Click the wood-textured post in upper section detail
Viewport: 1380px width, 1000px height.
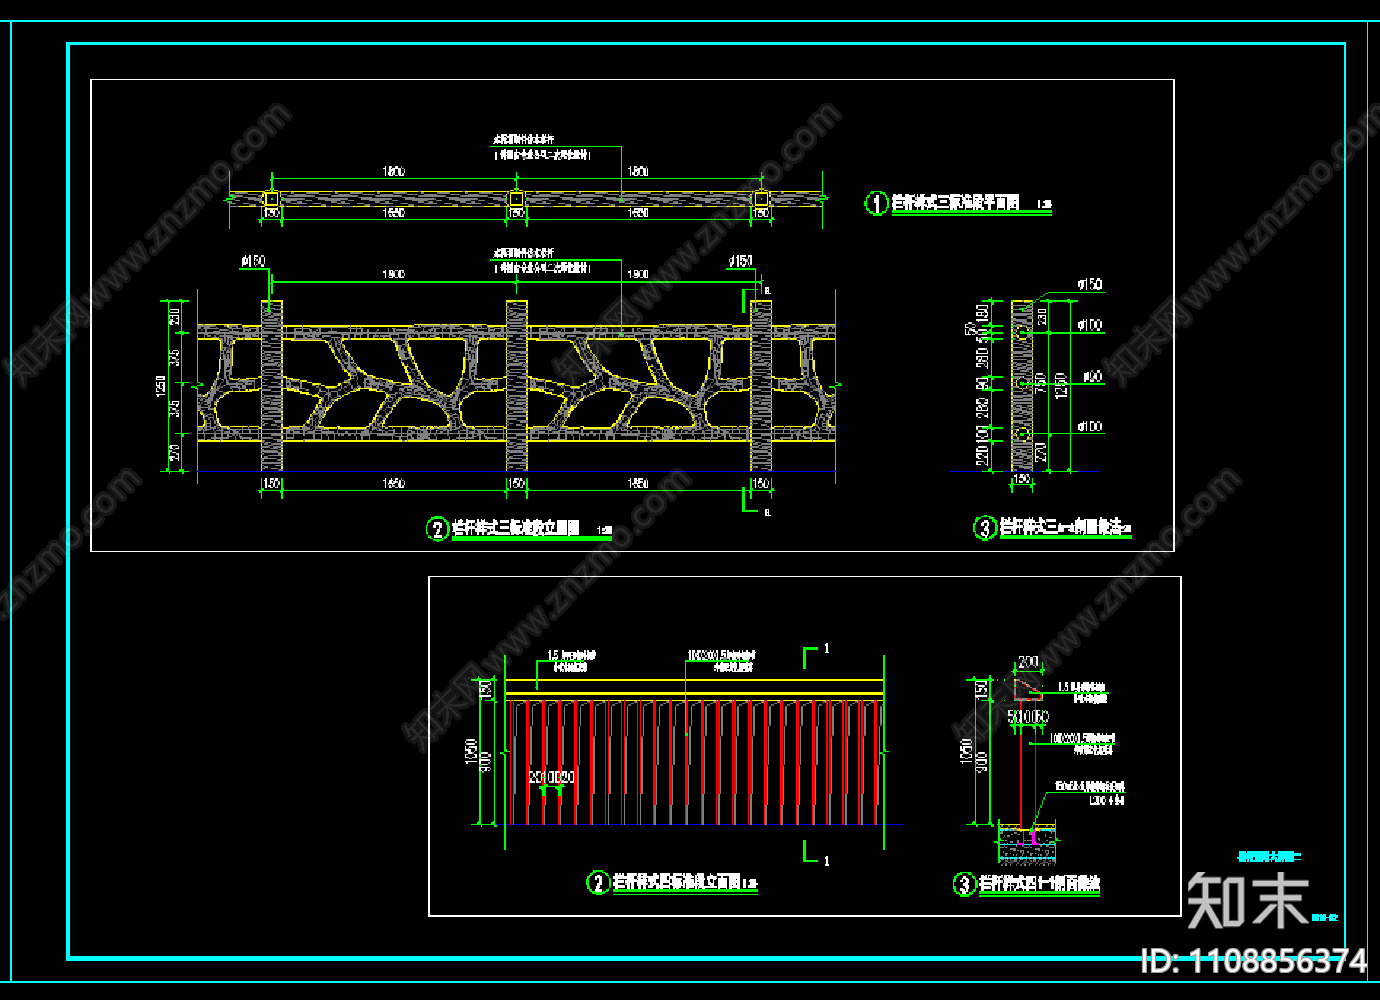click(1021, 385)
